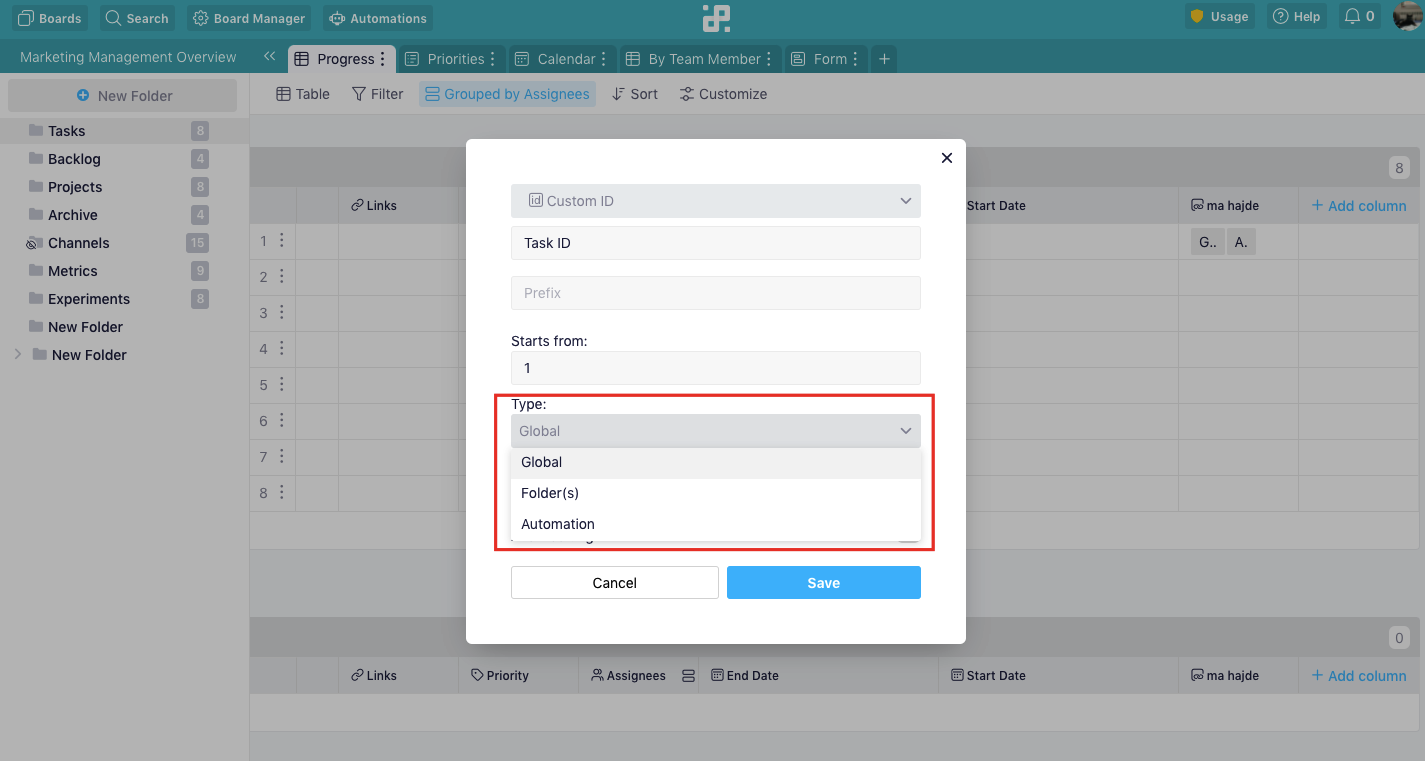Click Add column in the top table
This screenshot has width=1425, height=761.
[x=1359, y=206]
